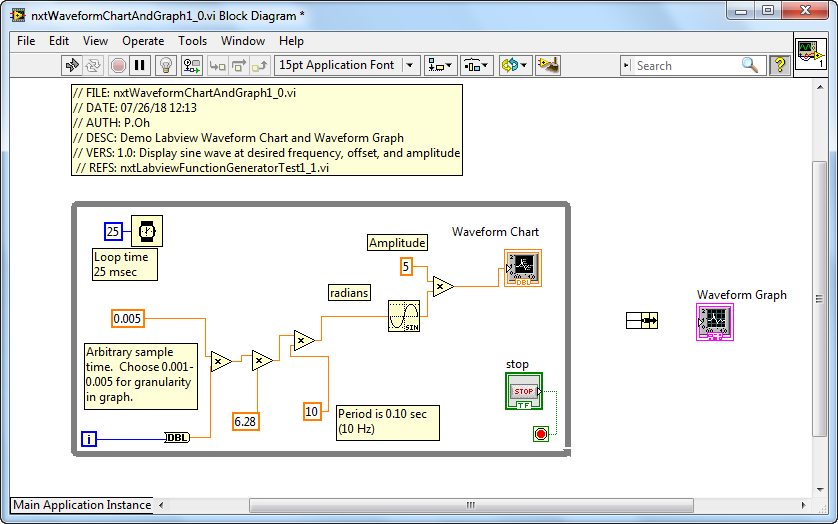Click the Waveform Chart label
The height and width of the screenshot is (524, 838).
click(495, 232)
